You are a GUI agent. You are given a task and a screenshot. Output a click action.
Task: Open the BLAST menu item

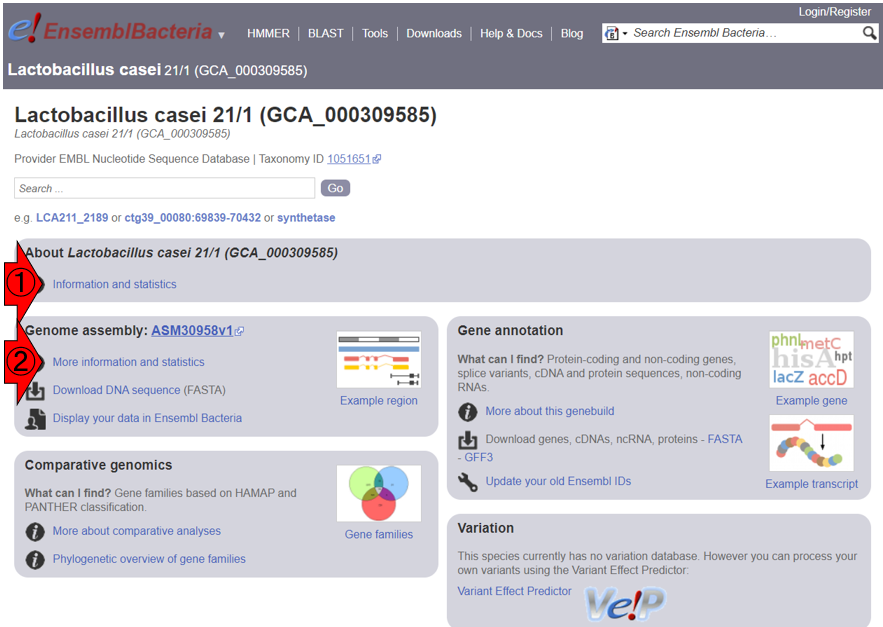pos(325,33)
